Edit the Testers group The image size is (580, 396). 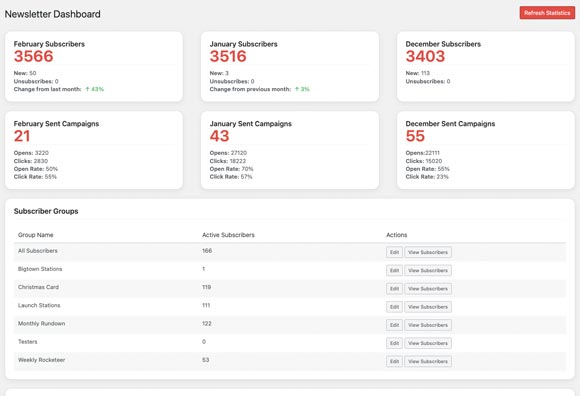(x=394, y=343)
